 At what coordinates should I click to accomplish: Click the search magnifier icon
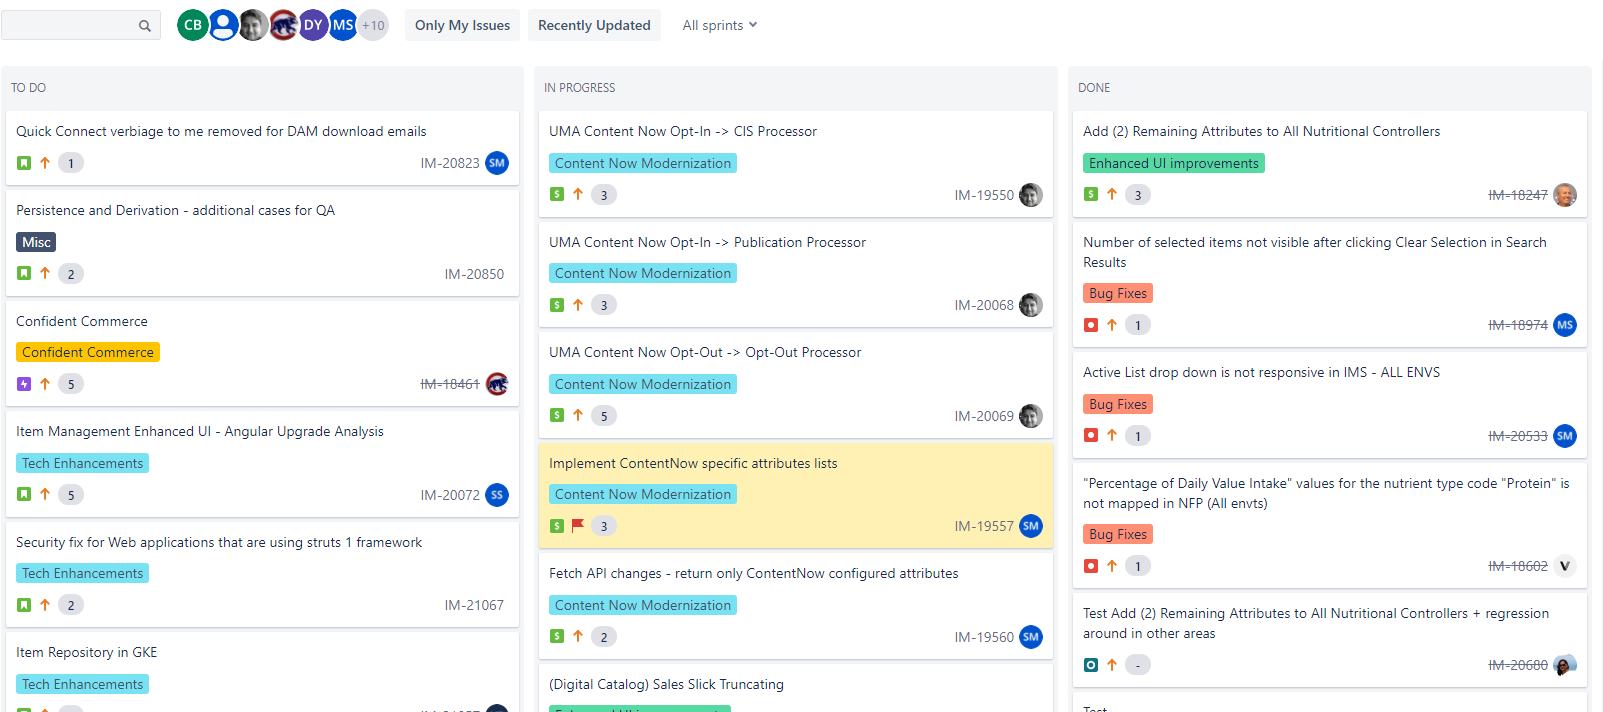tap(145, 26)
